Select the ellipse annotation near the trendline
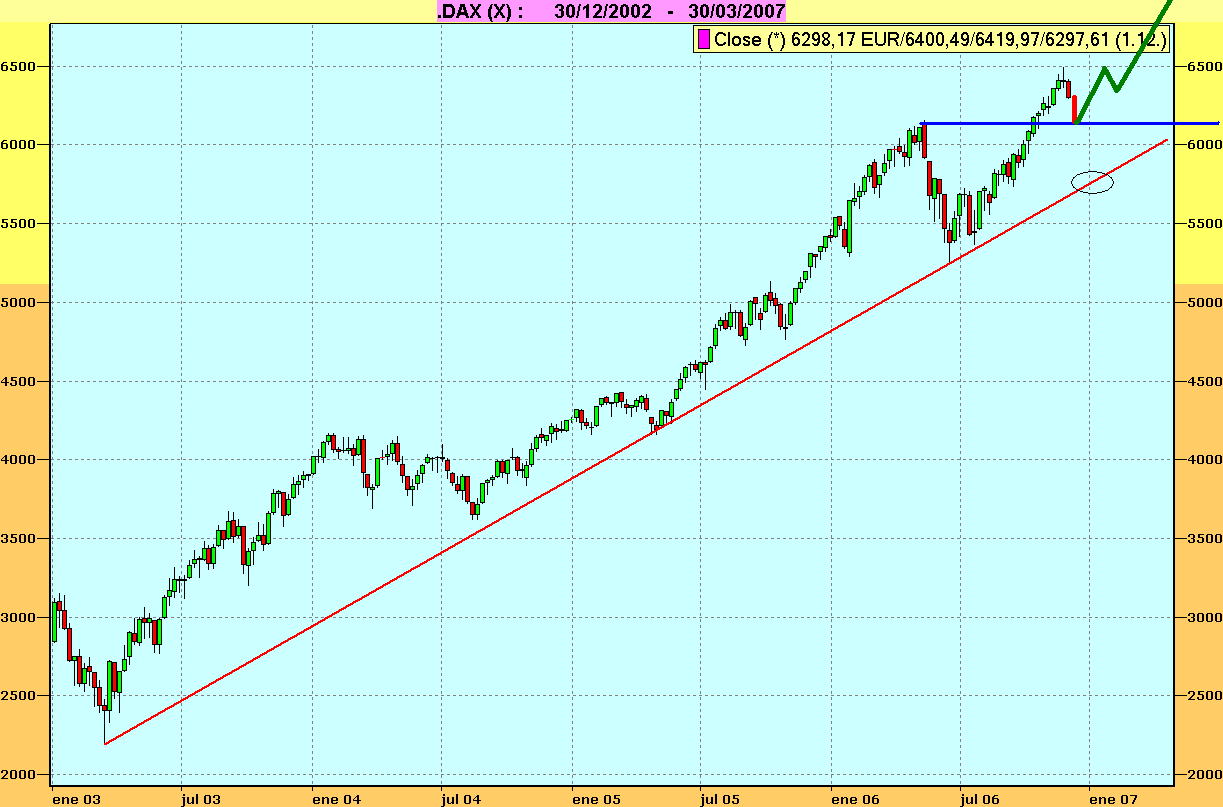 point(1092,182)
